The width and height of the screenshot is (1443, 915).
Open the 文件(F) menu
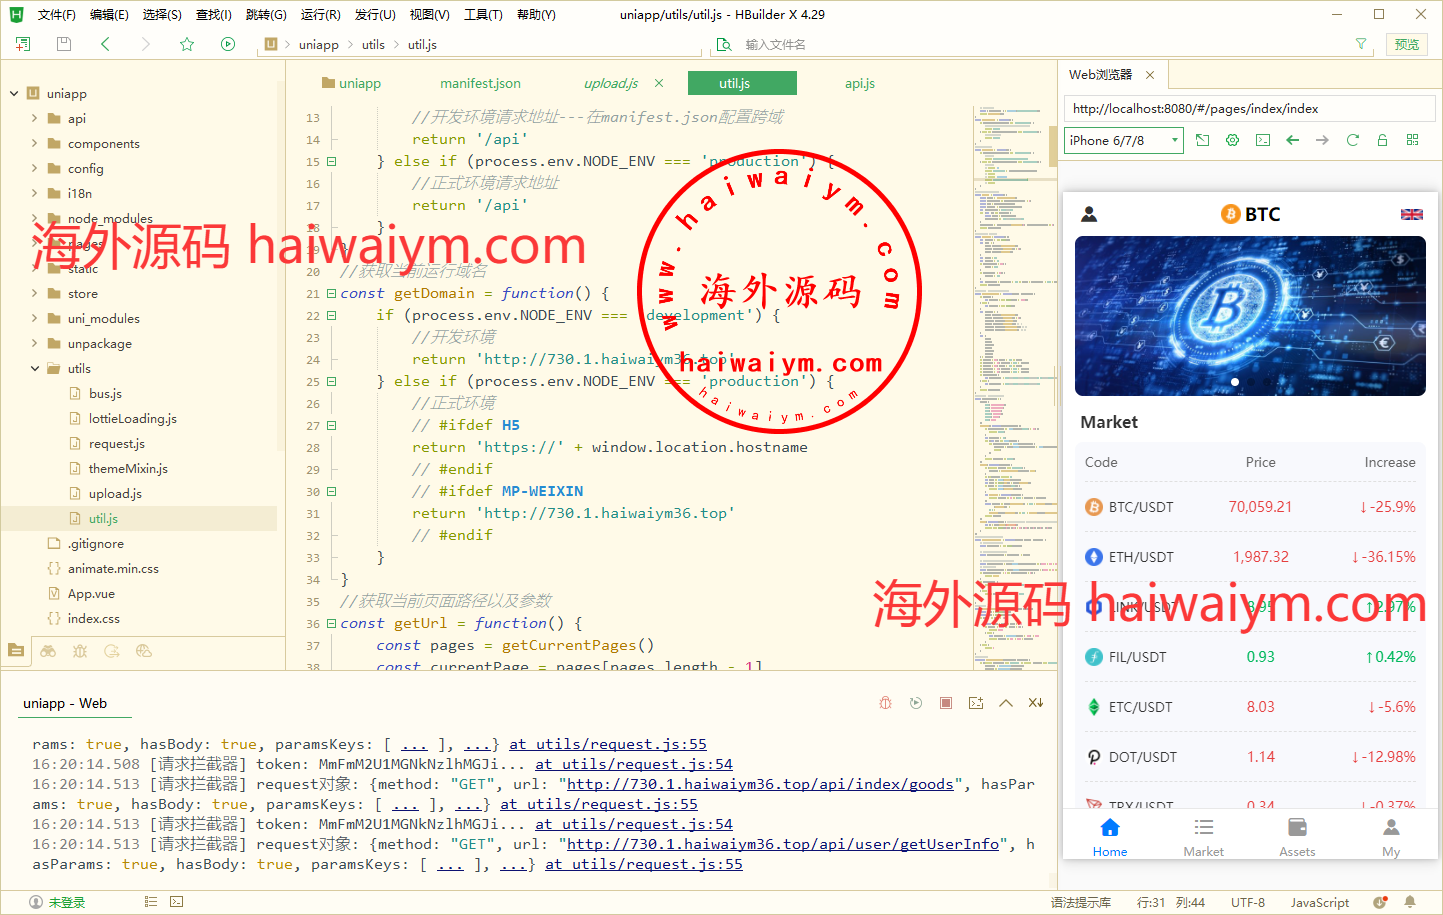[x=57, y=14]
